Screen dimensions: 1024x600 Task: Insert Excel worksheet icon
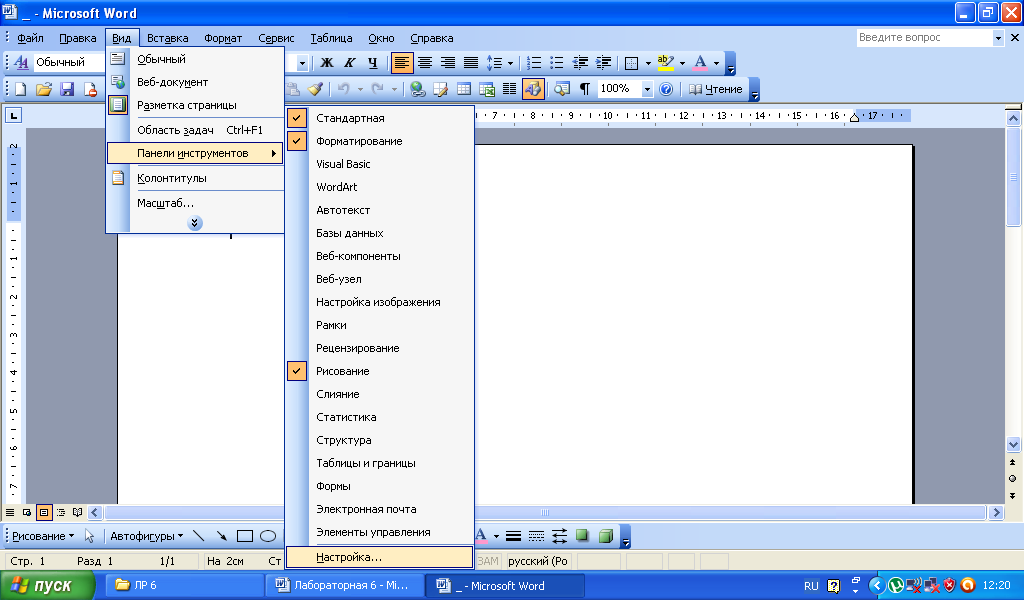point(487,89)
